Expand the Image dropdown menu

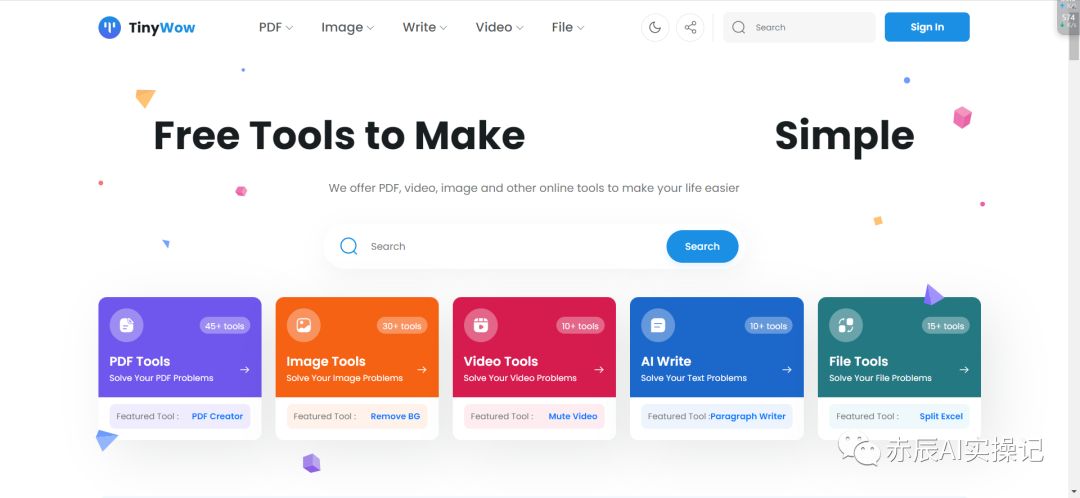(347, 28)
